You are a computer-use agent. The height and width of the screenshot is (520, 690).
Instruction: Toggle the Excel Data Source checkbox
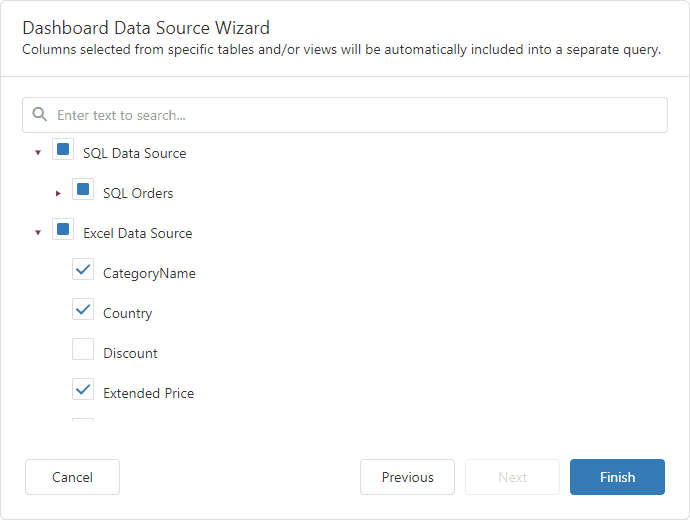63,231
